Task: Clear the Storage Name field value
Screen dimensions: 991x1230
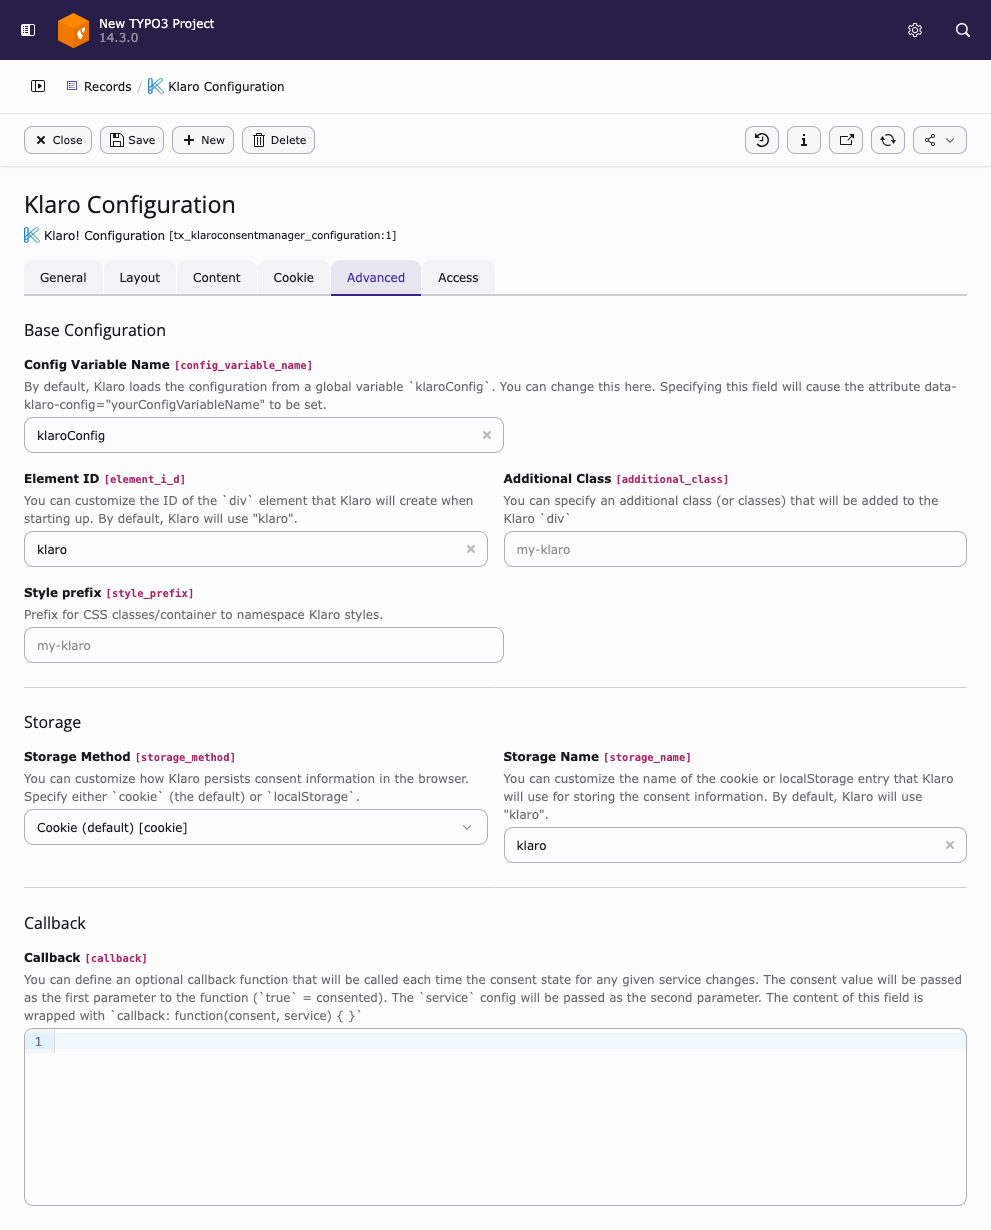Action: pyautogui.click(x=950, y=845)
